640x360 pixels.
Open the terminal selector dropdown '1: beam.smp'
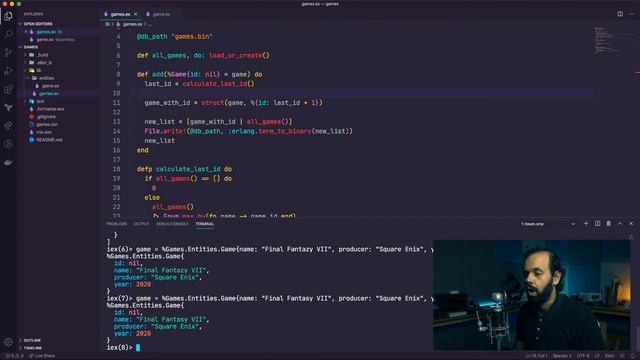point(548,224)
